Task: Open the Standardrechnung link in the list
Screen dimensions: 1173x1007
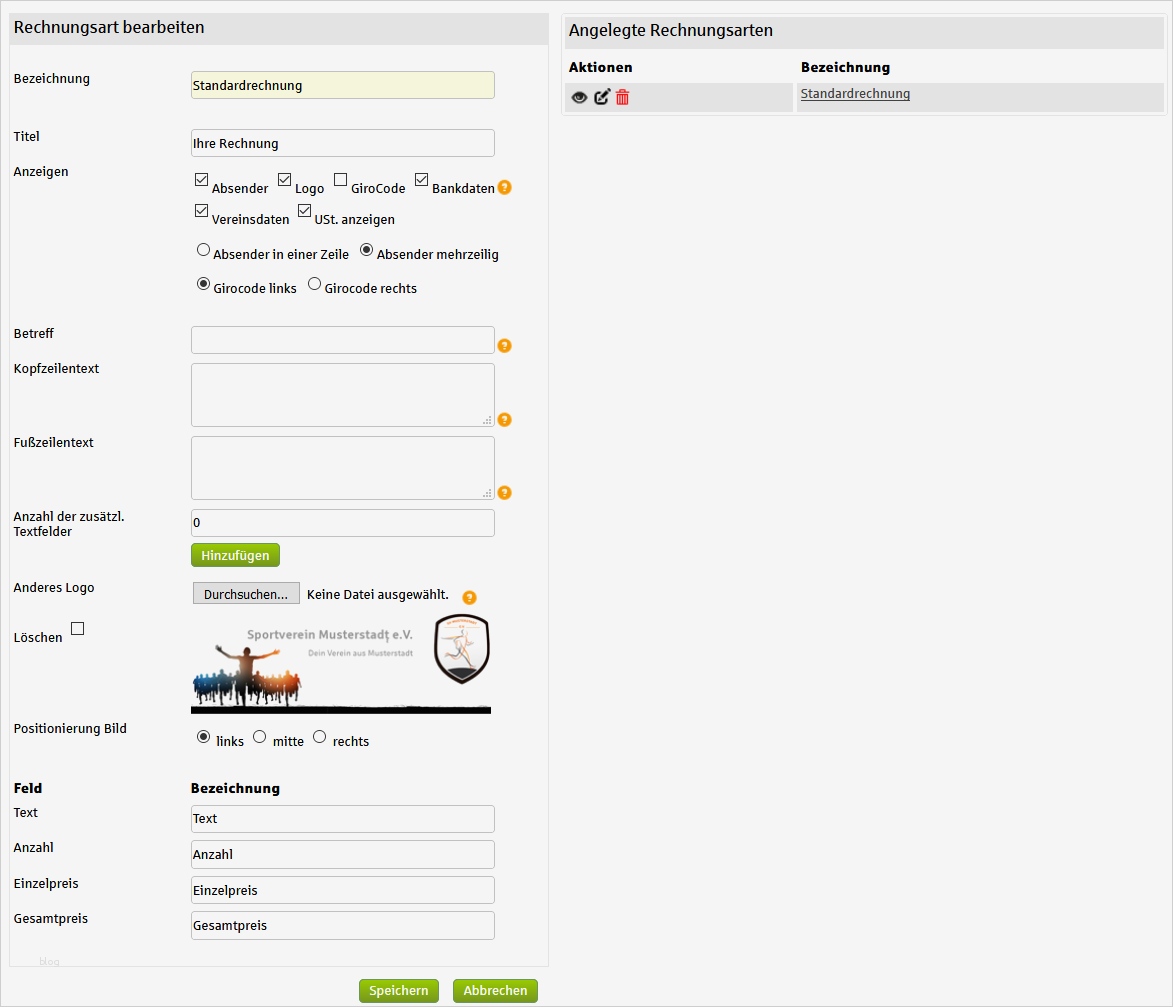Action: point(855,94)
